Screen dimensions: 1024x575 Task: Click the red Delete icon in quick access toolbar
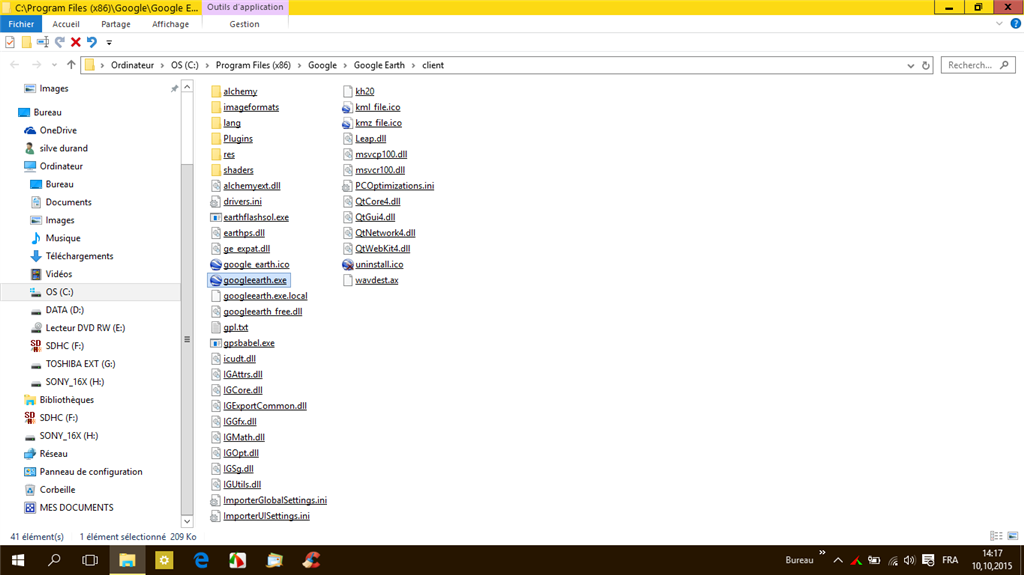(76, 42)
